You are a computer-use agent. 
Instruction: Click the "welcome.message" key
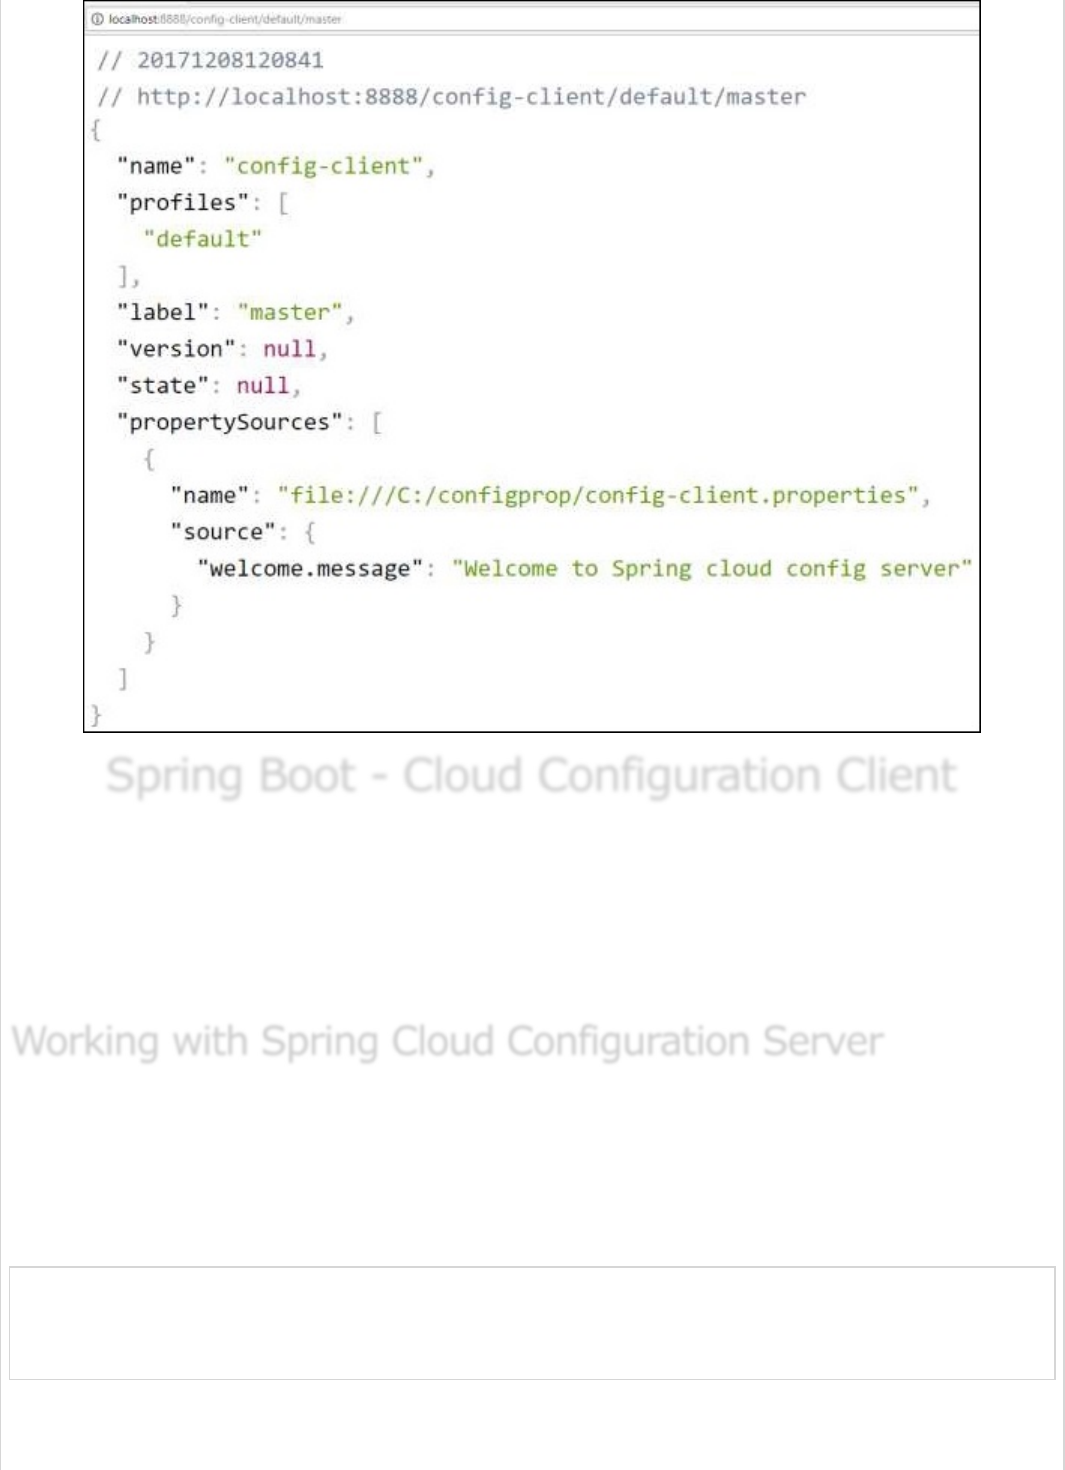coord(310,569)
